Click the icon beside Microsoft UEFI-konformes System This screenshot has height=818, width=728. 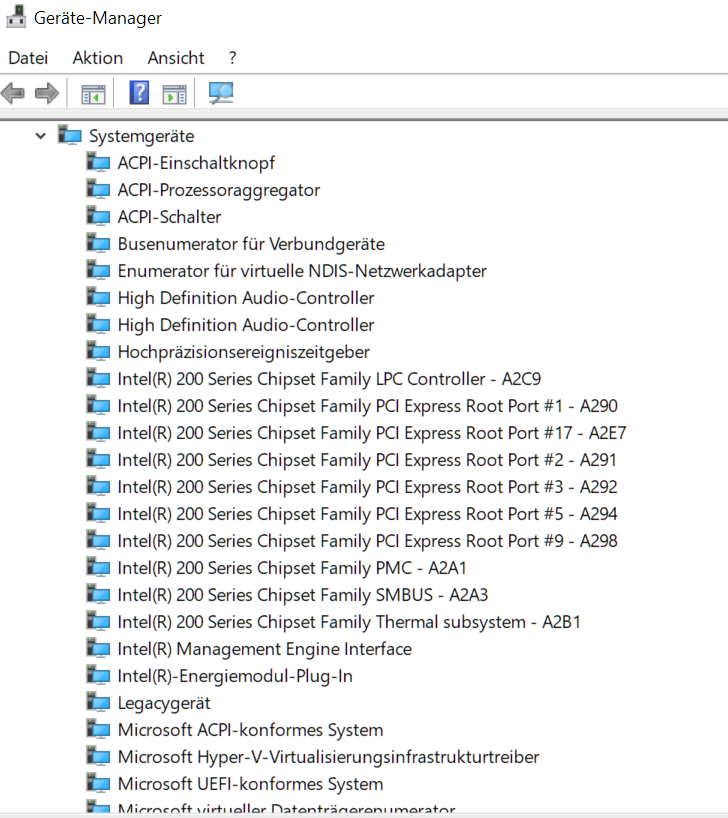coord(98,784)
